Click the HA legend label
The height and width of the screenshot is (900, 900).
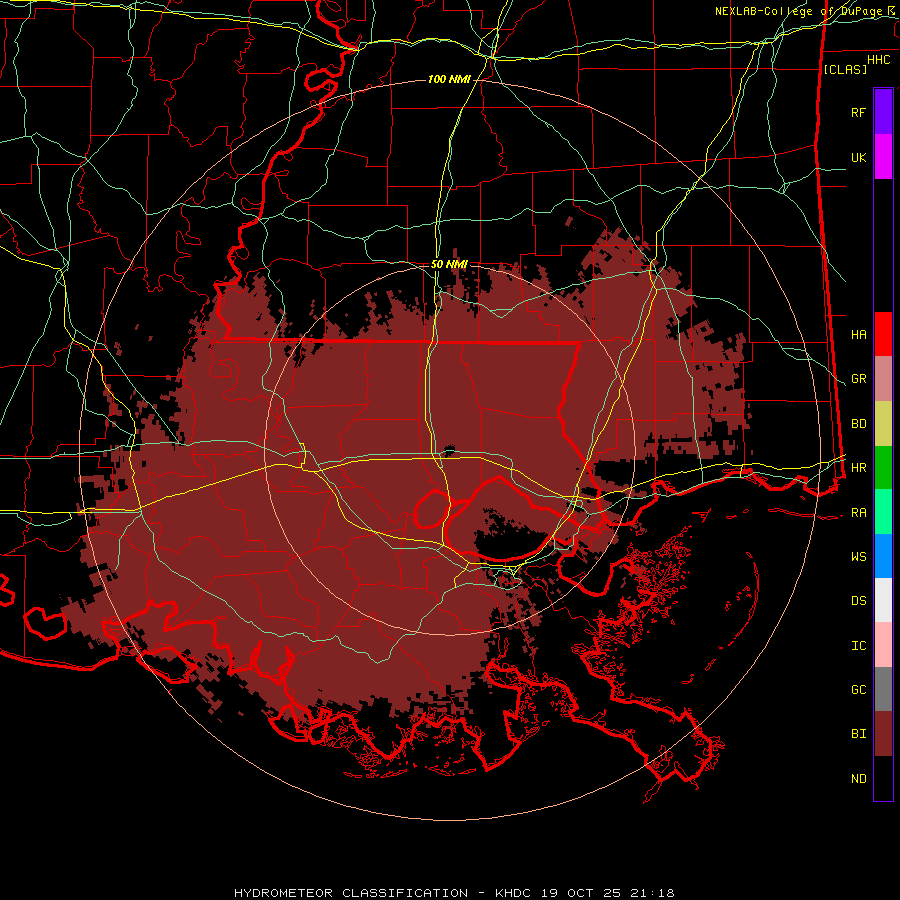(858, 335)
